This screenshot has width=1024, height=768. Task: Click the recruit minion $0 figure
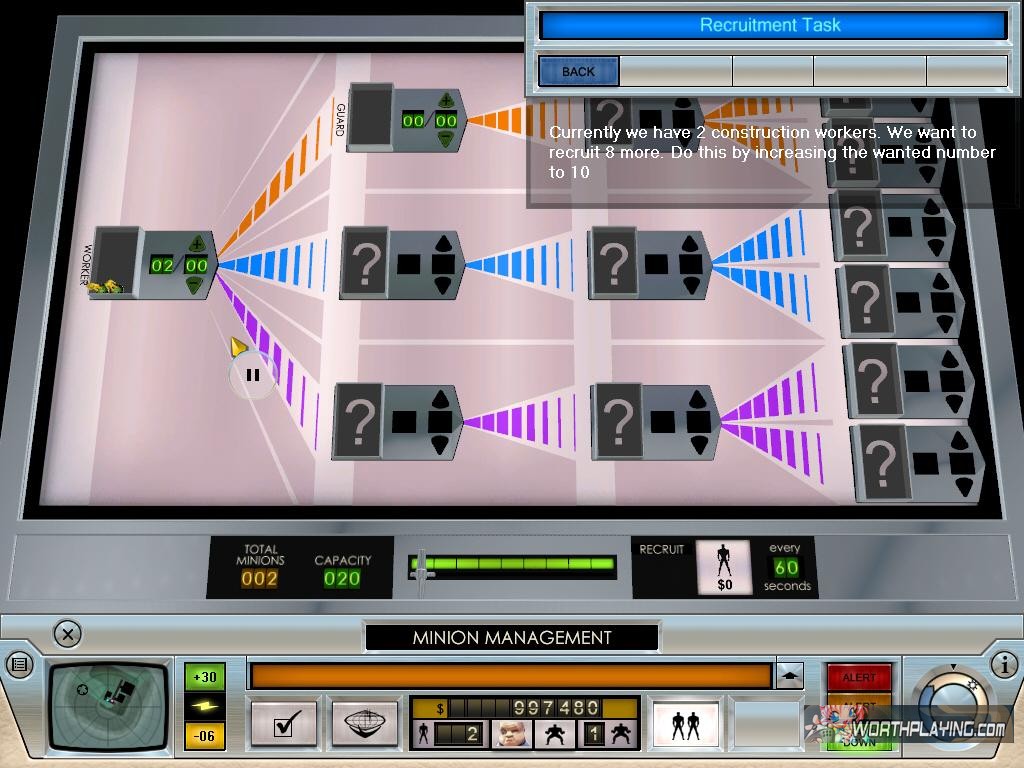[x=724, y=567]
